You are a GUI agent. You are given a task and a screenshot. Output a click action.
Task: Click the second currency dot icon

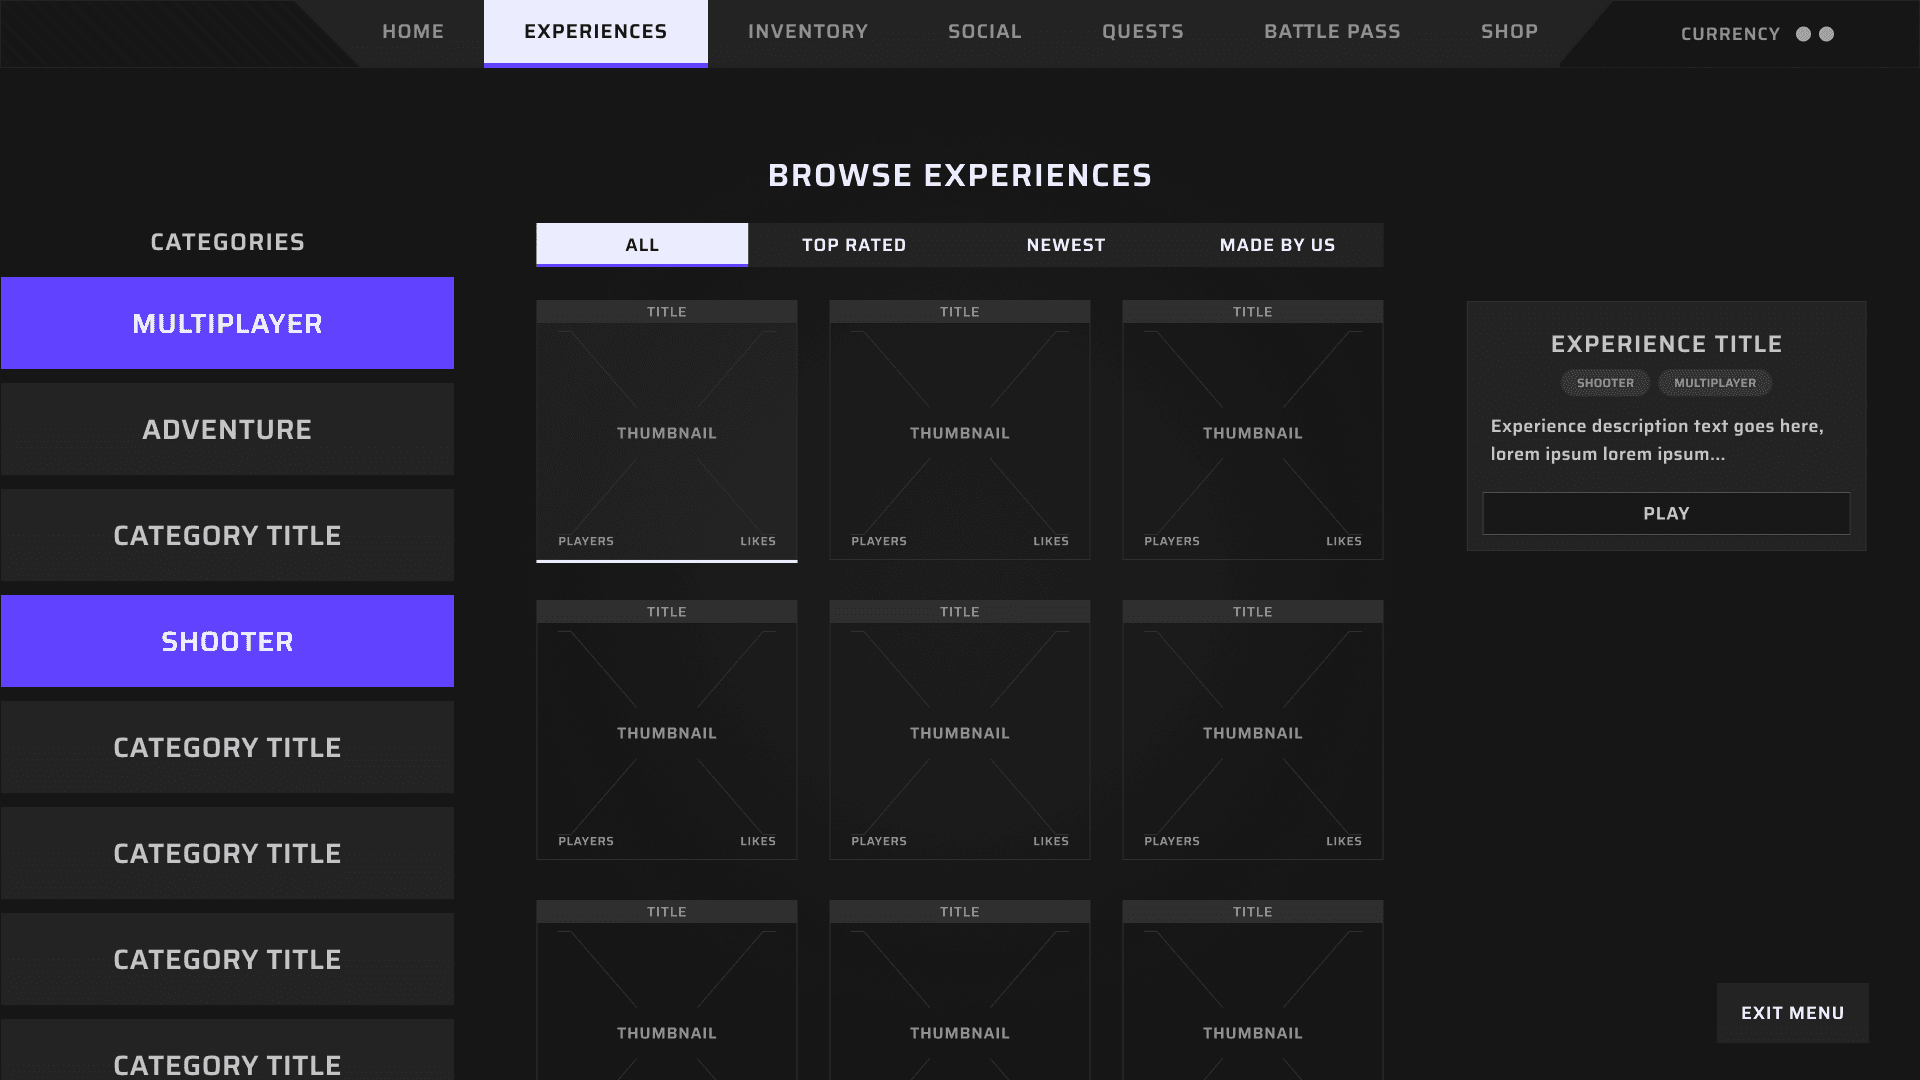point(1827,34)
